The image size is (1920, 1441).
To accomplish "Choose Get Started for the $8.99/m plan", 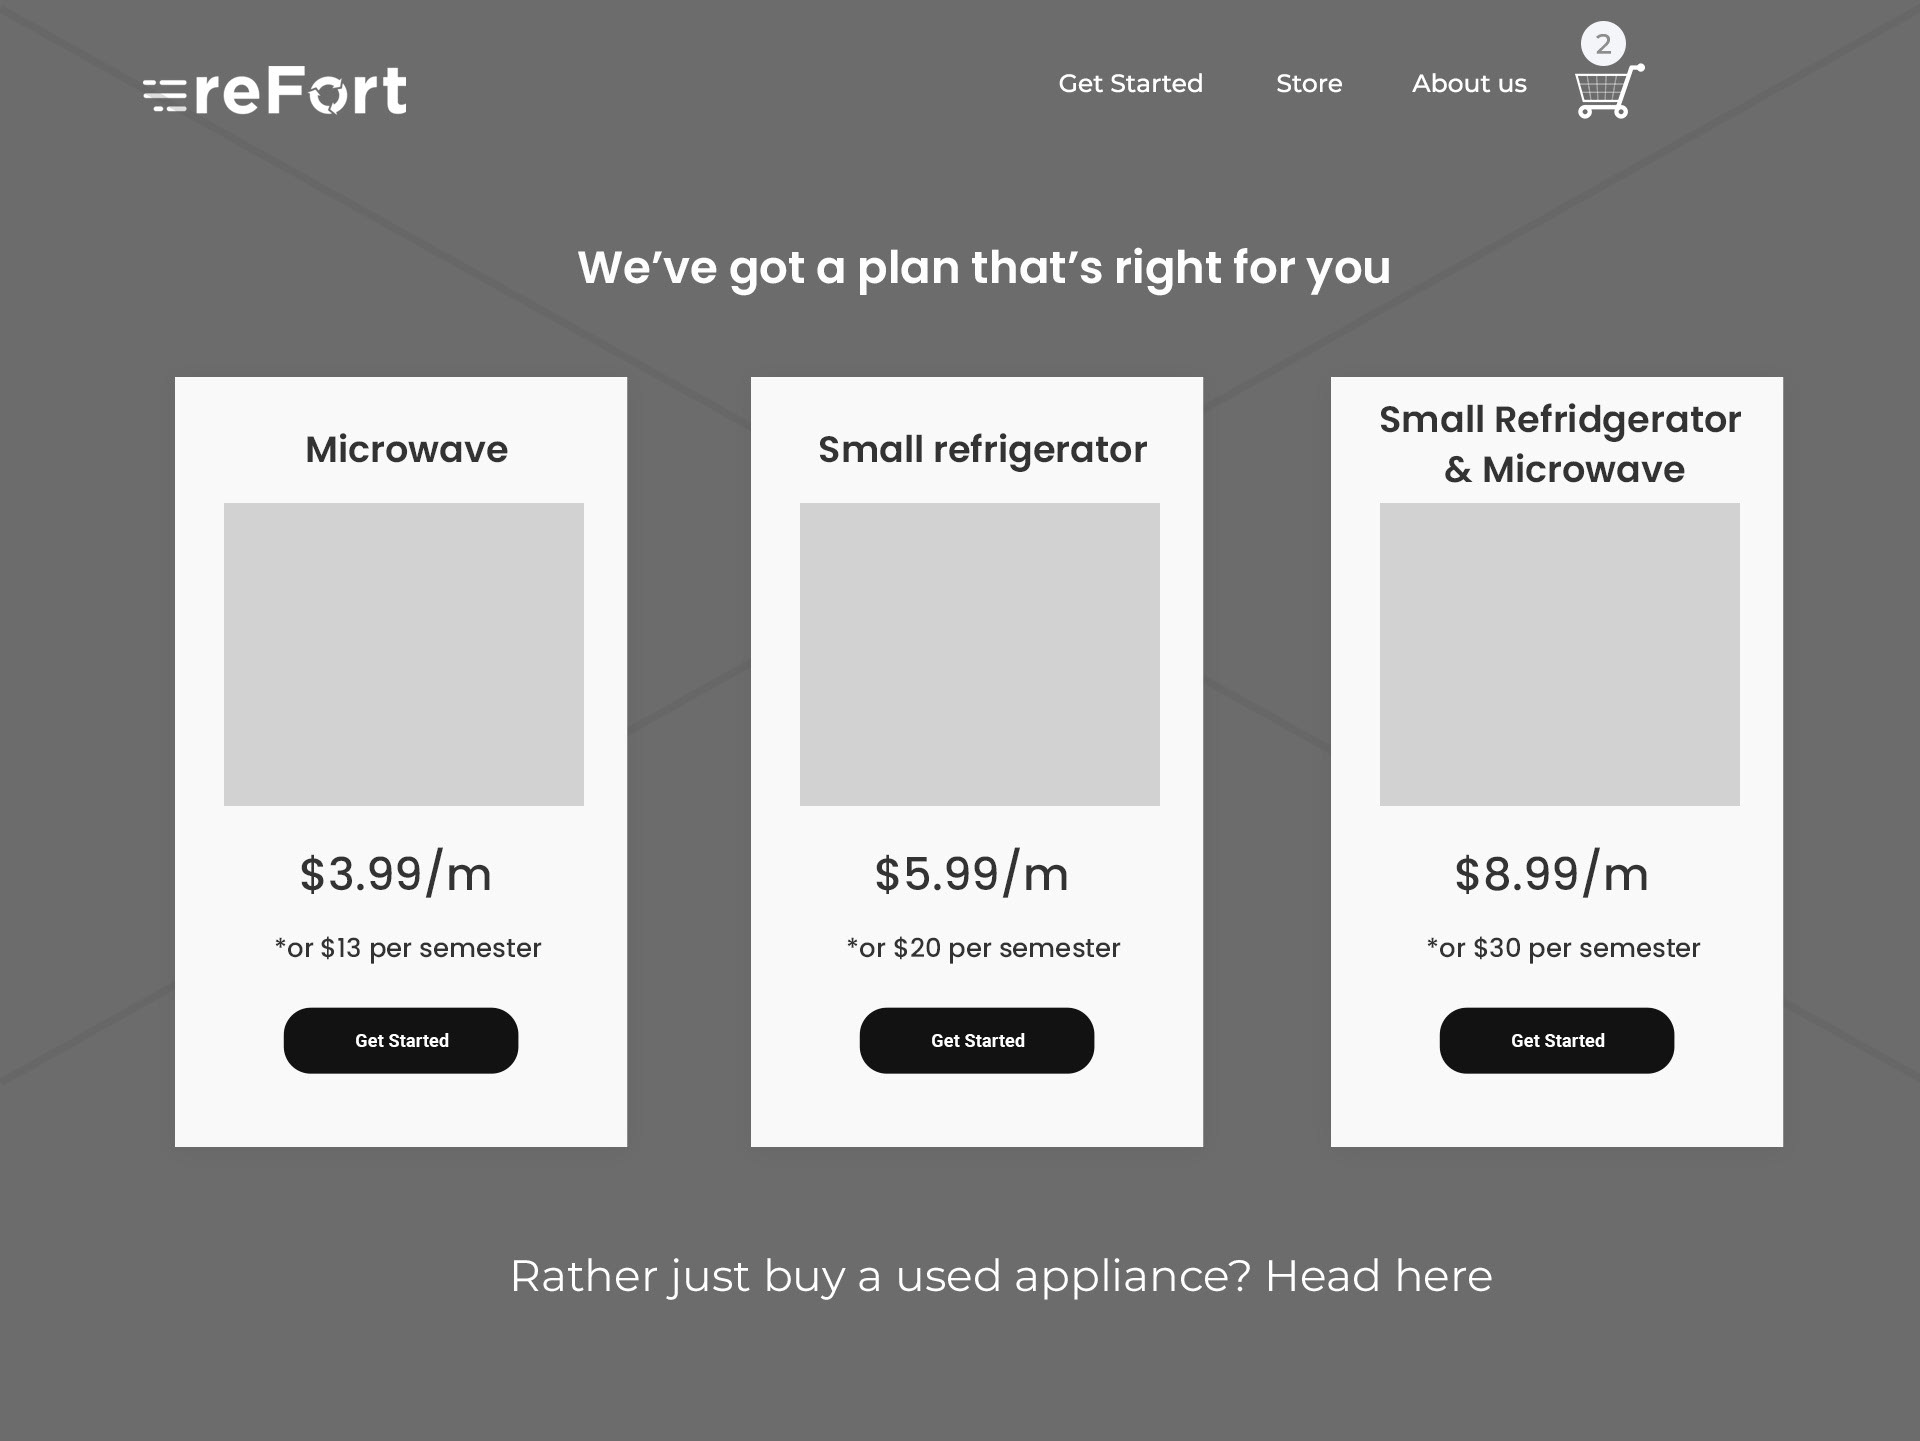I will pyautogui.click(x=1557, y=1040).
